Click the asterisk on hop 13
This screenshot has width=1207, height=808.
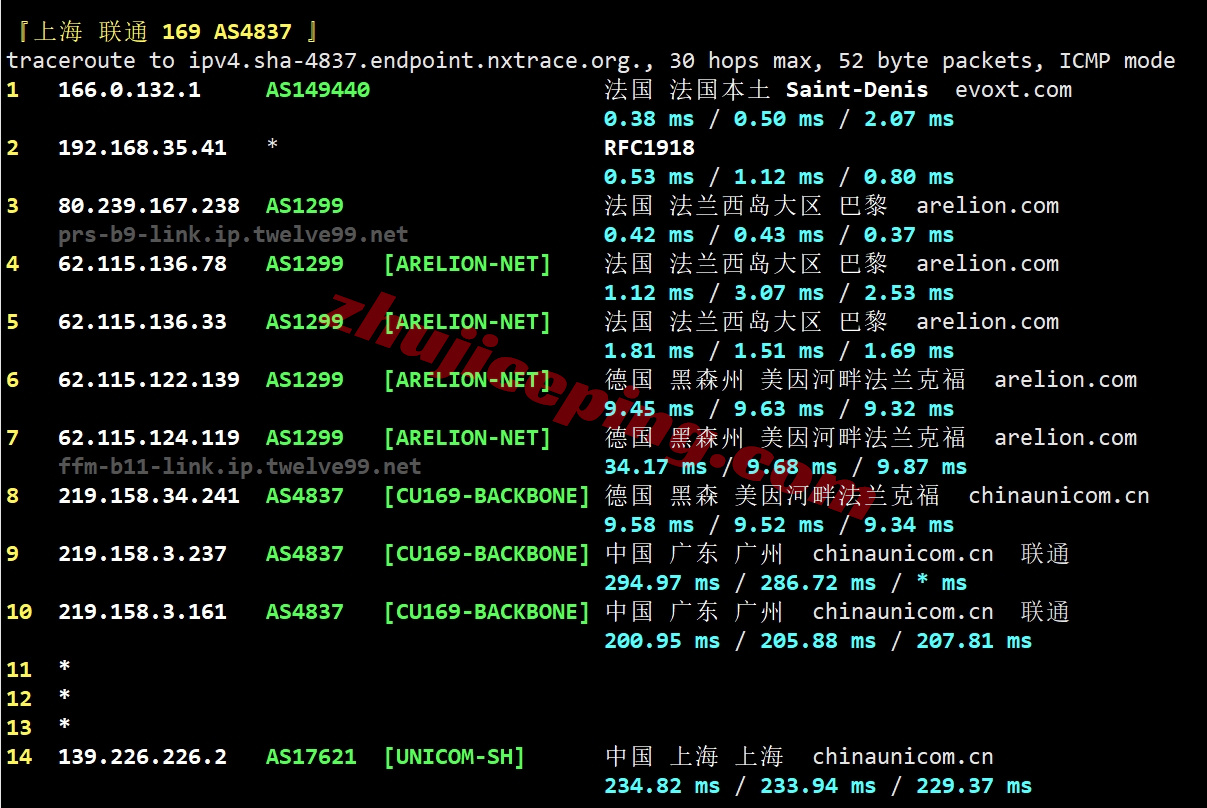pos(65,726)
